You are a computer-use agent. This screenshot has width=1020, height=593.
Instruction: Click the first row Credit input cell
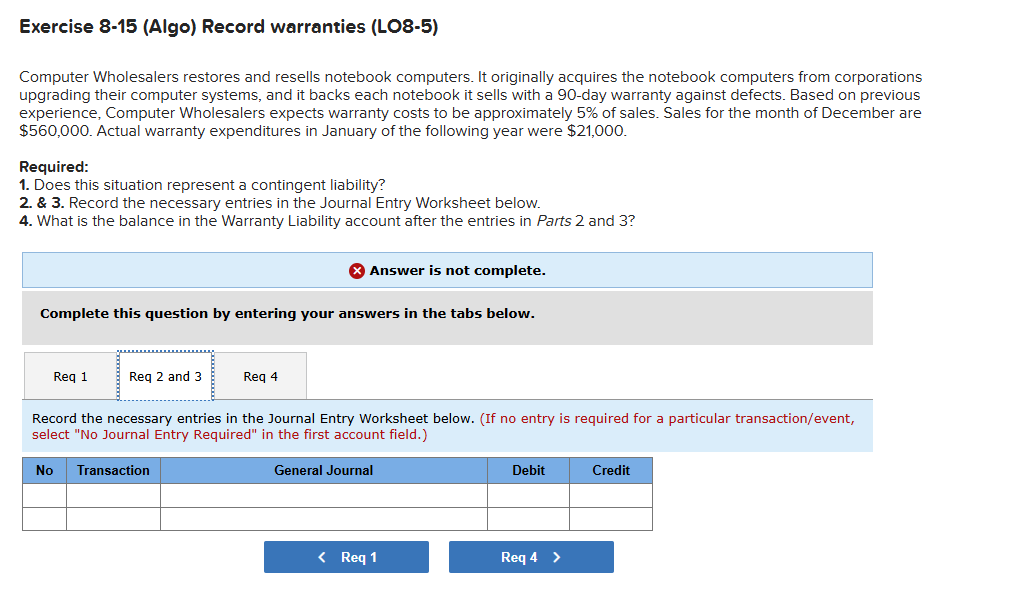click(x=610, y=494)
